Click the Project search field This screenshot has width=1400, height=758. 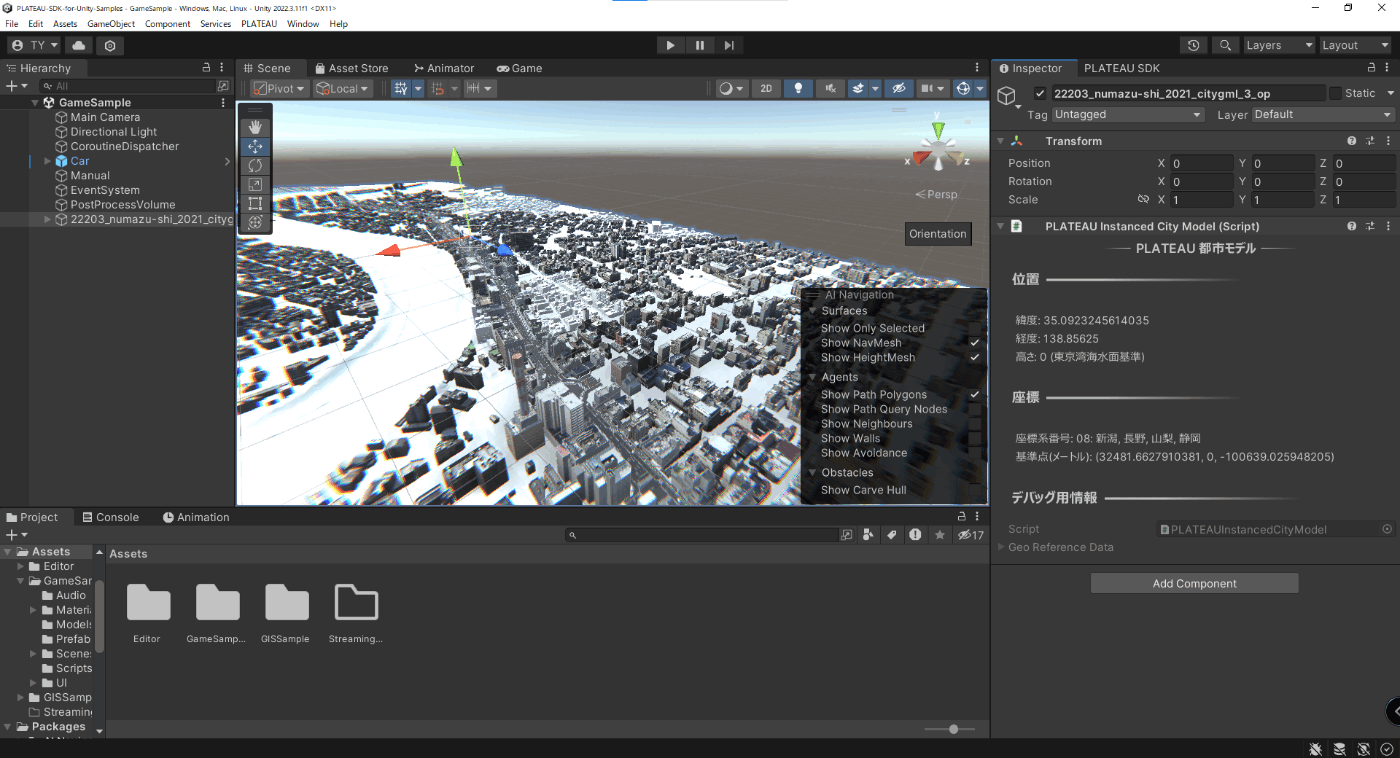701,535
